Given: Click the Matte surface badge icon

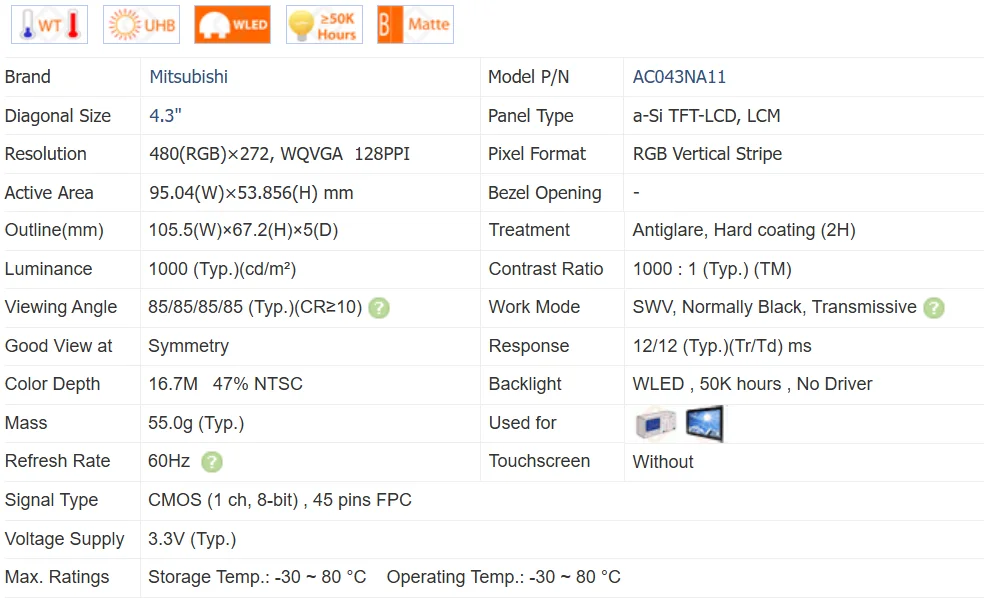Looking at the screenshot, I should tap(415, 24).
